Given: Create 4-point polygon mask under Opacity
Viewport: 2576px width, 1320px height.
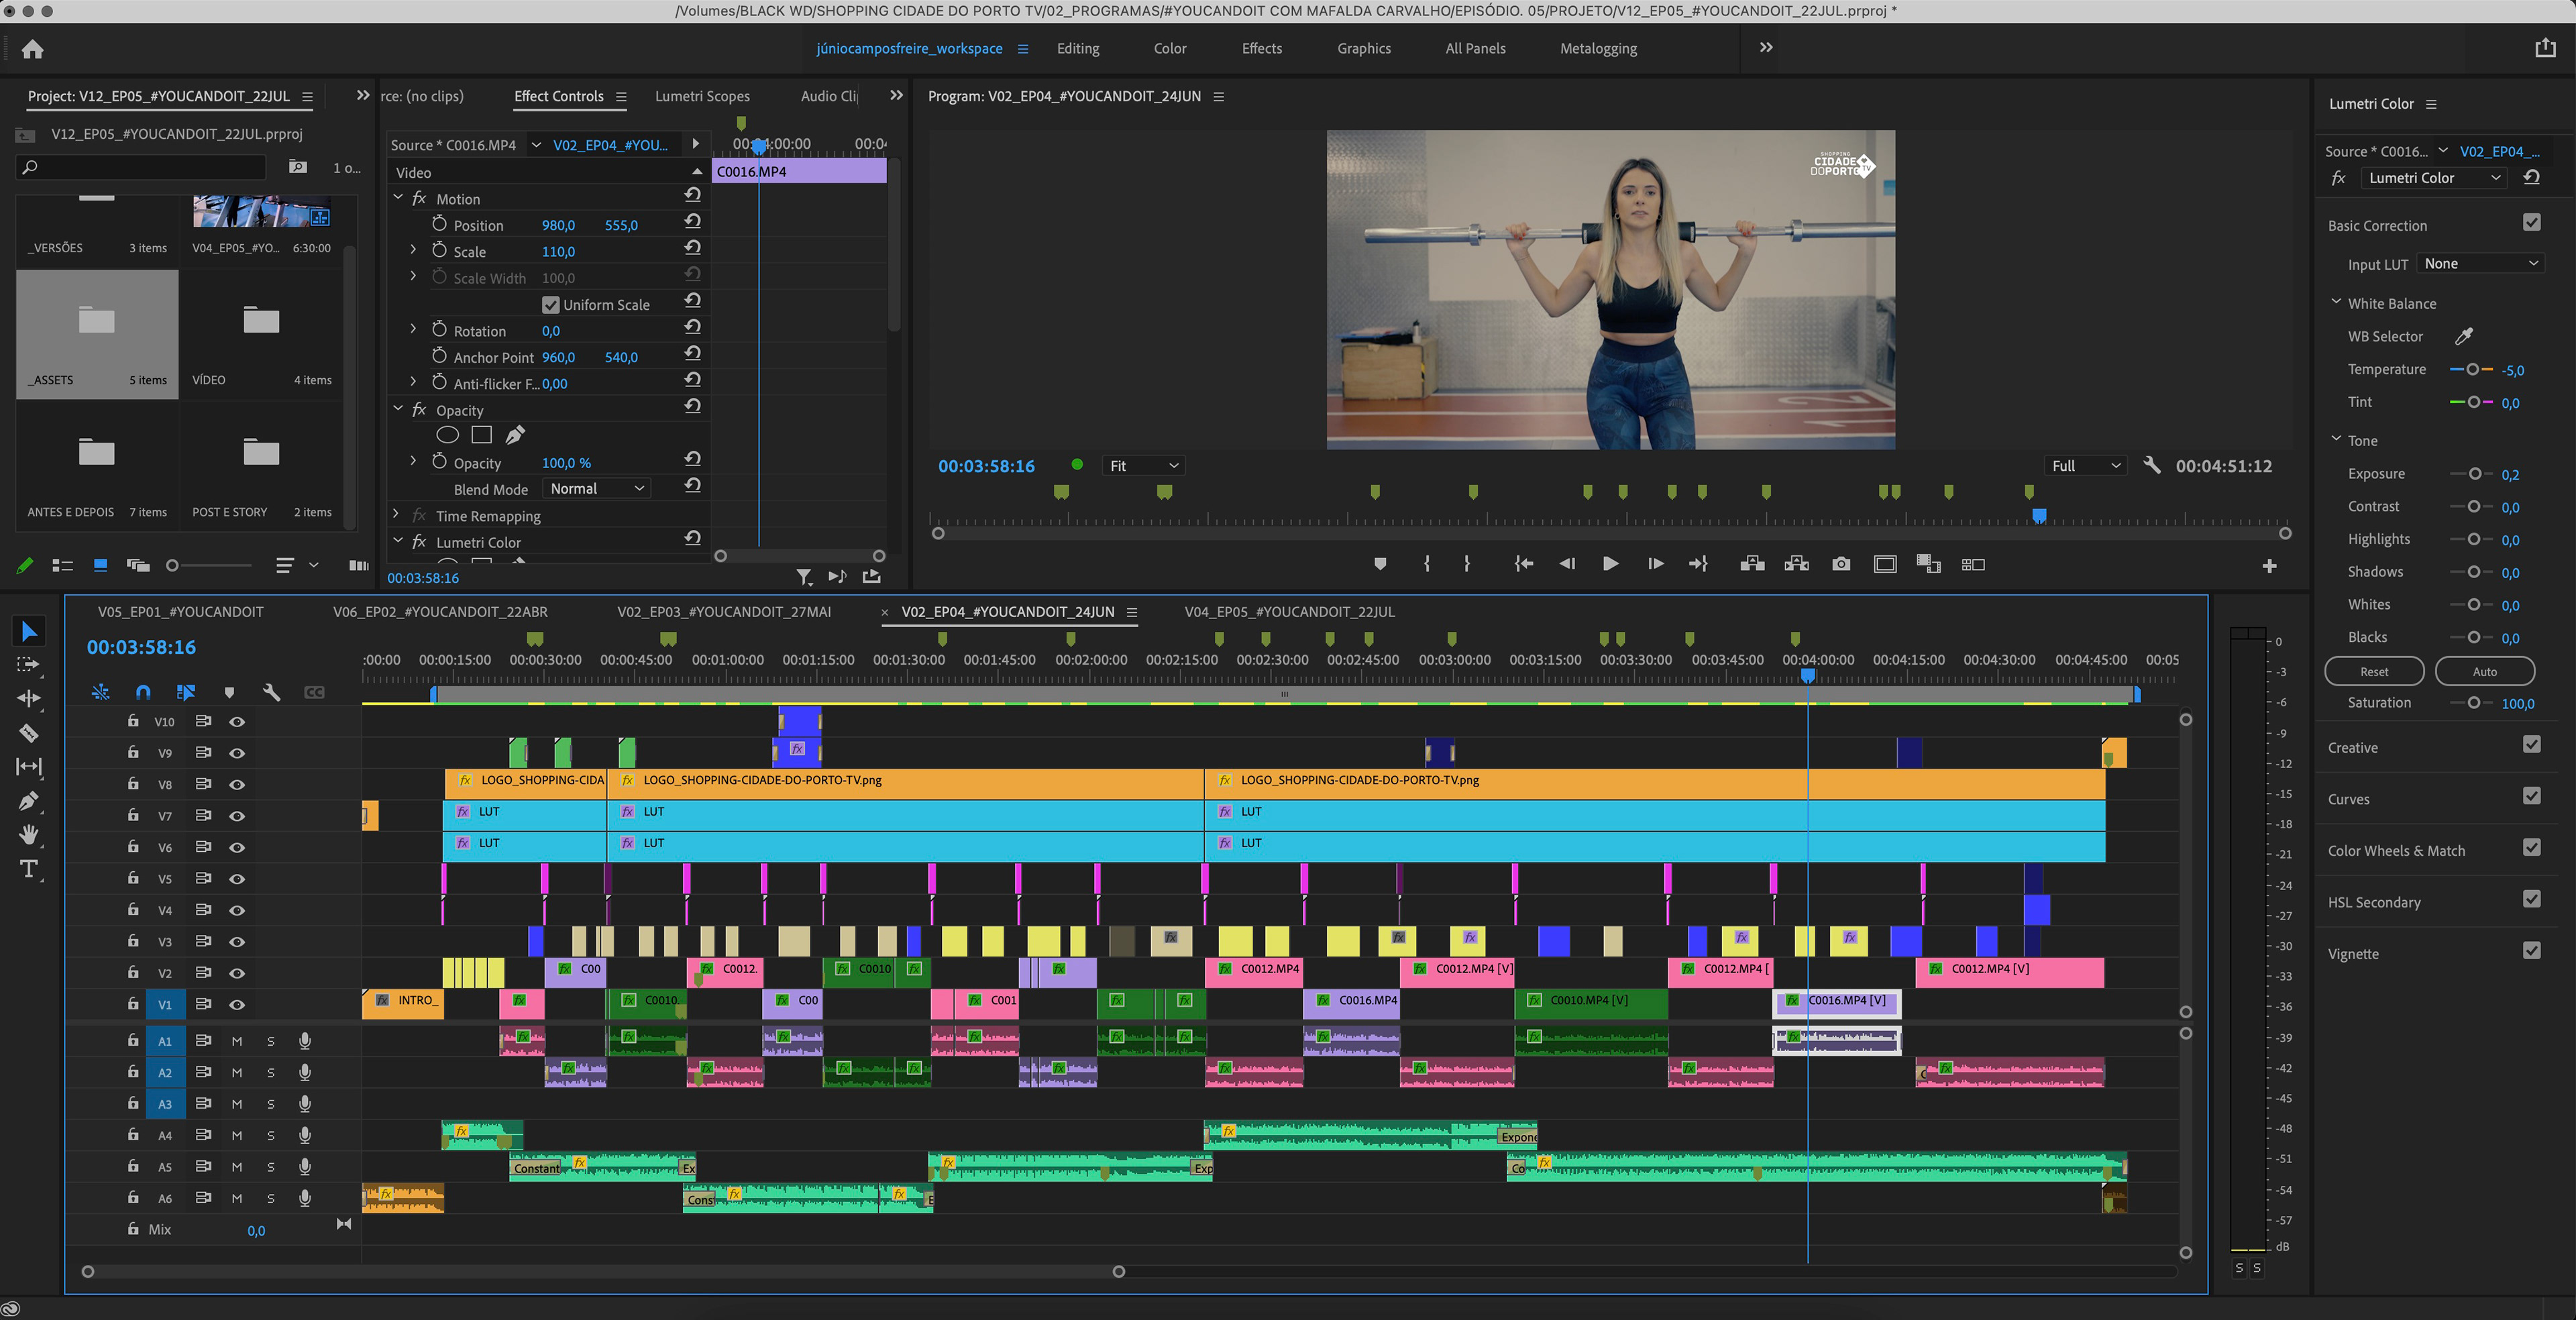Looking at the screenshot, I should coord(482,435).
